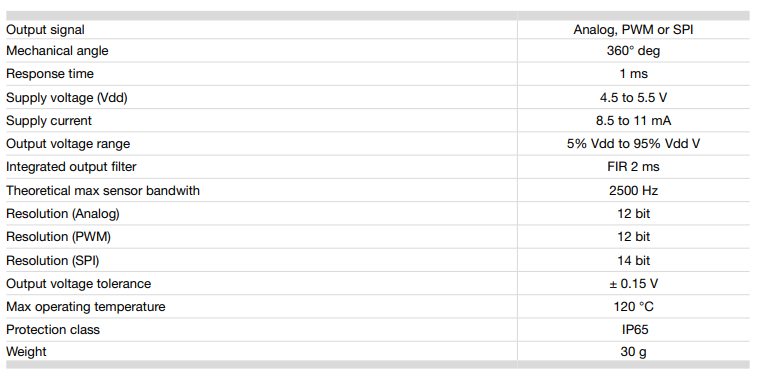Click Supply voltage (Vdd) label
Viewport: 757px width, 378px height.
pyautogui.click(x=67, y=98)
